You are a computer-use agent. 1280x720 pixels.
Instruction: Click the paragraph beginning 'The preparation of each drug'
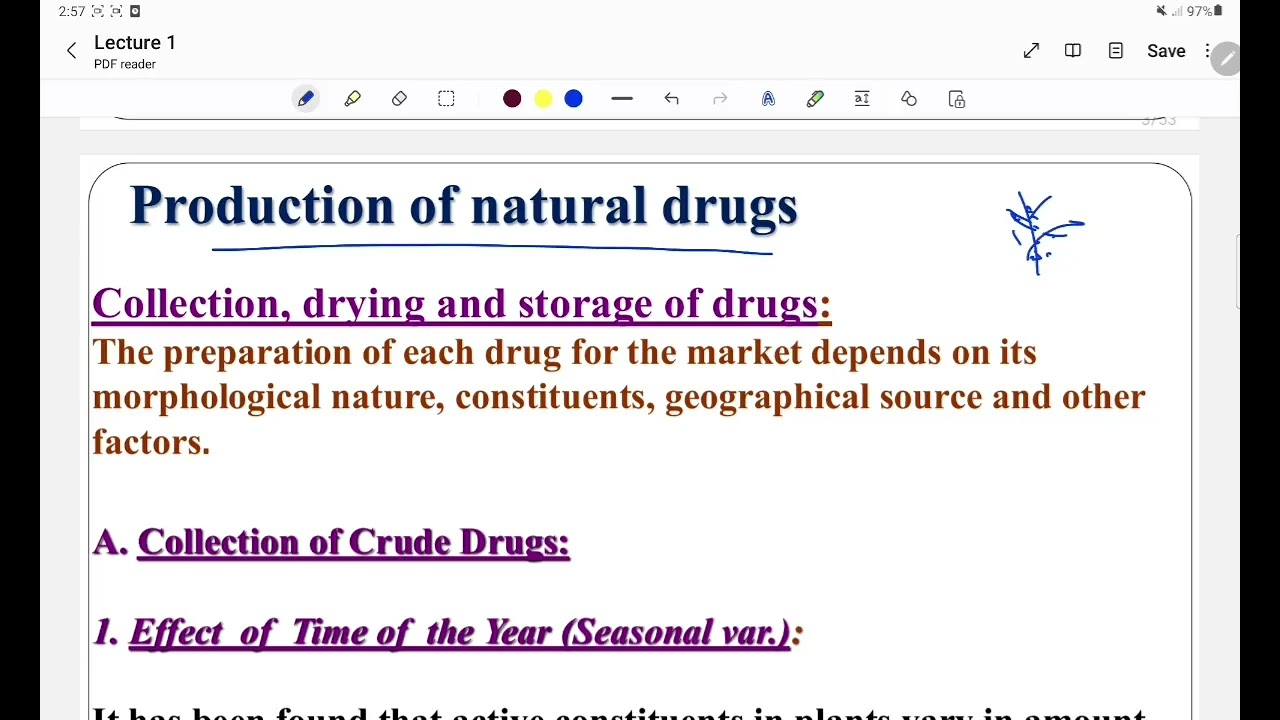click(x=619, y=397)
